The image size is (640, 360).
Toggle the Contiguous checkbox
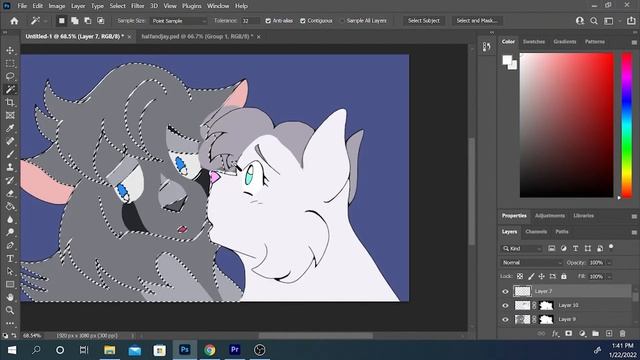303,21
